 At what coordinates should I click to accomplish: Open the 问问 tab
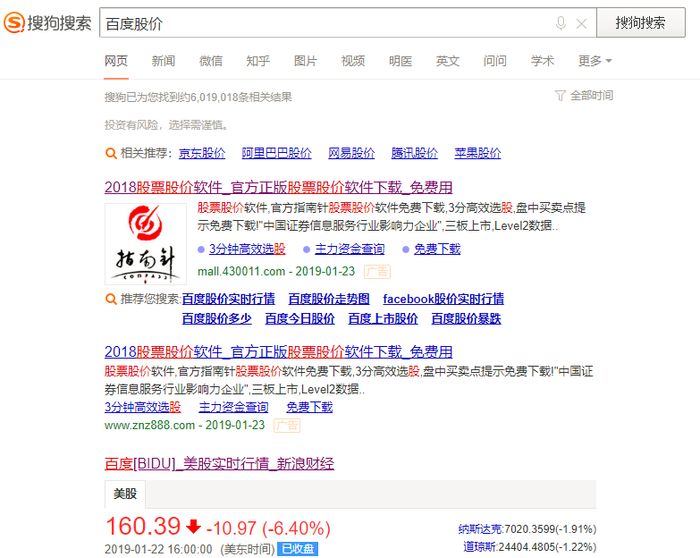pos(495,61)
